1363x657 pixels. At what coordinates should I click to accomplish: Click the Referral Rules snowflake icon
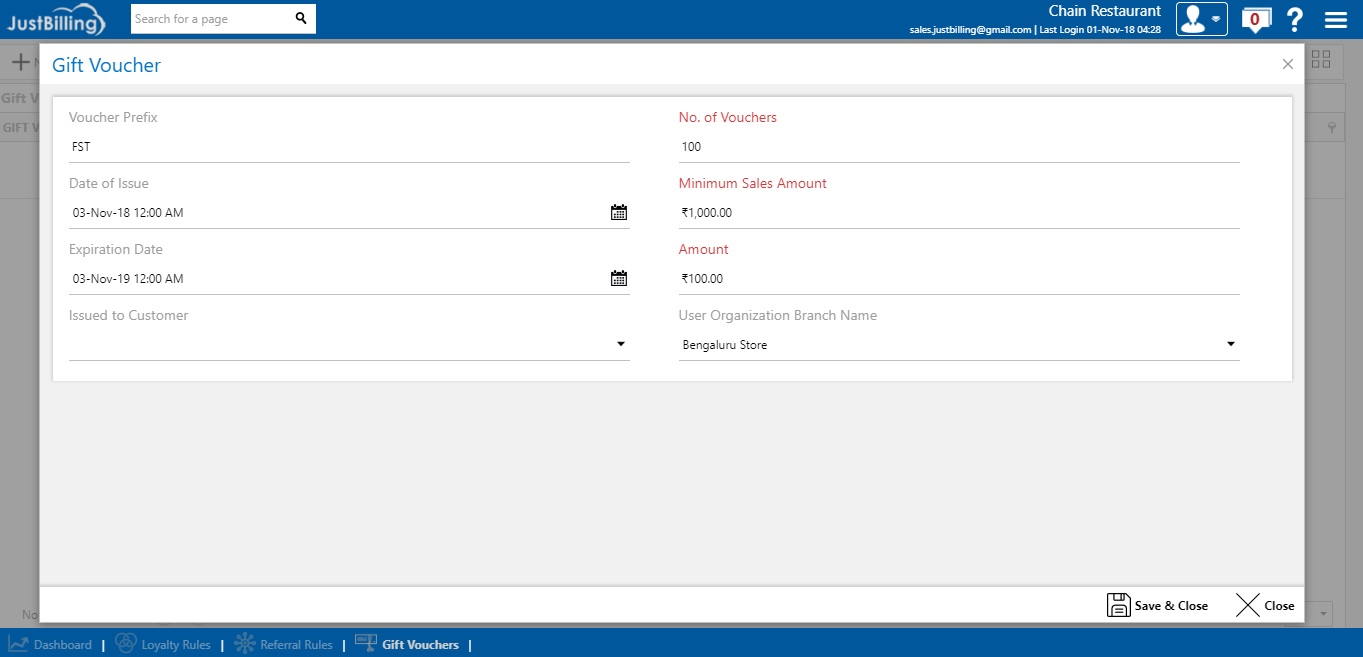coord(245,644)
